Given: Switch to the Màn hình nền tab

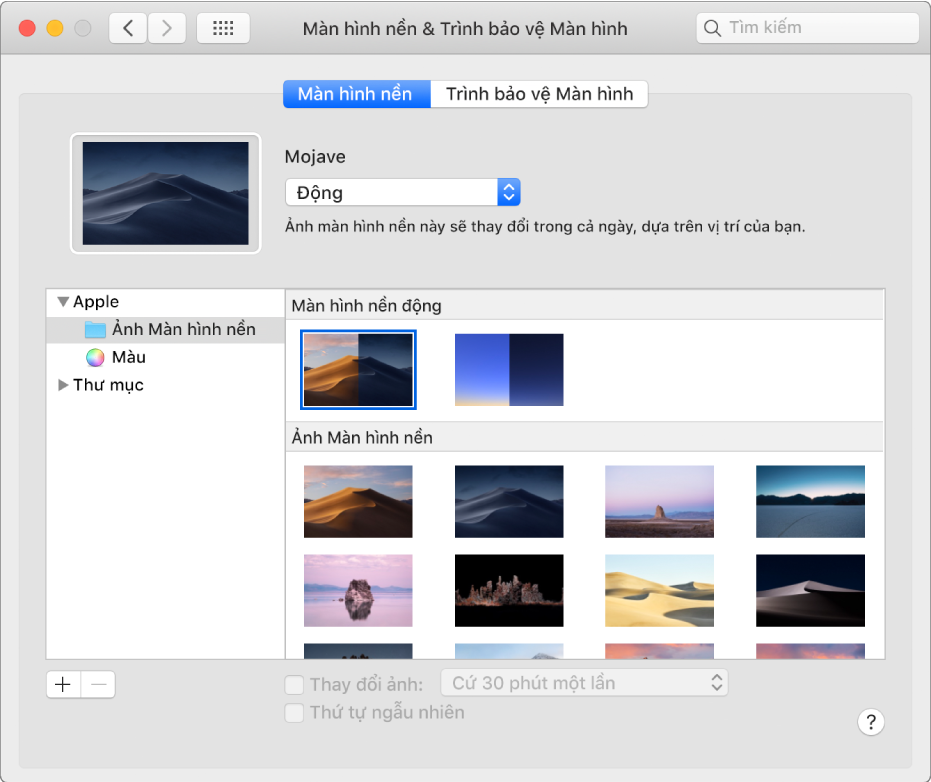Looking at the screenshot, I should [356, 94].
